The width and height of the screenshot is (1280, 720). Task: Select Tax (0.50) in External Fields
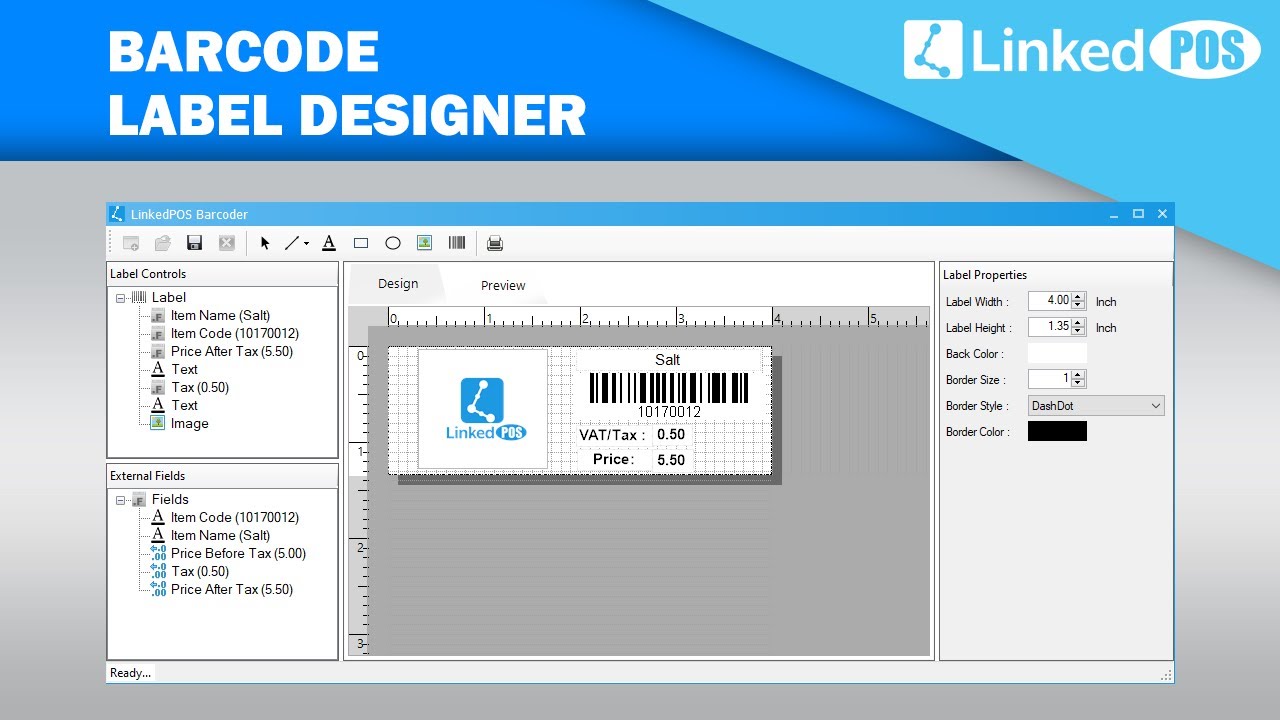200,572
